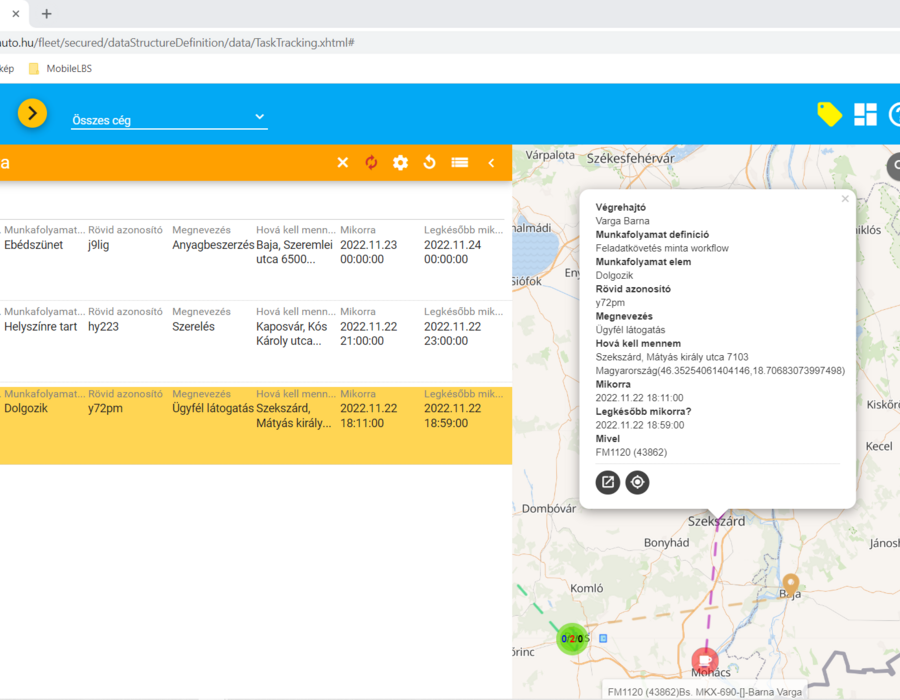
Task: Switch to list view icon
Action: coord(460,162)
